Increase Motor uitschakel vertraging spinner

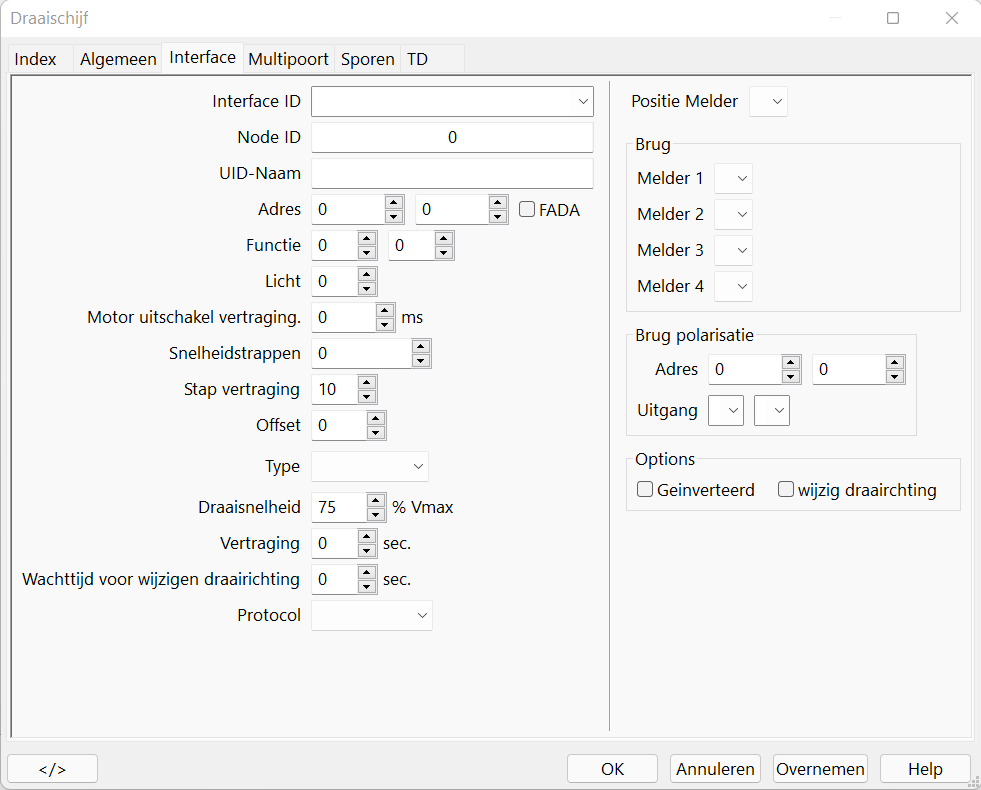point(385,311)
